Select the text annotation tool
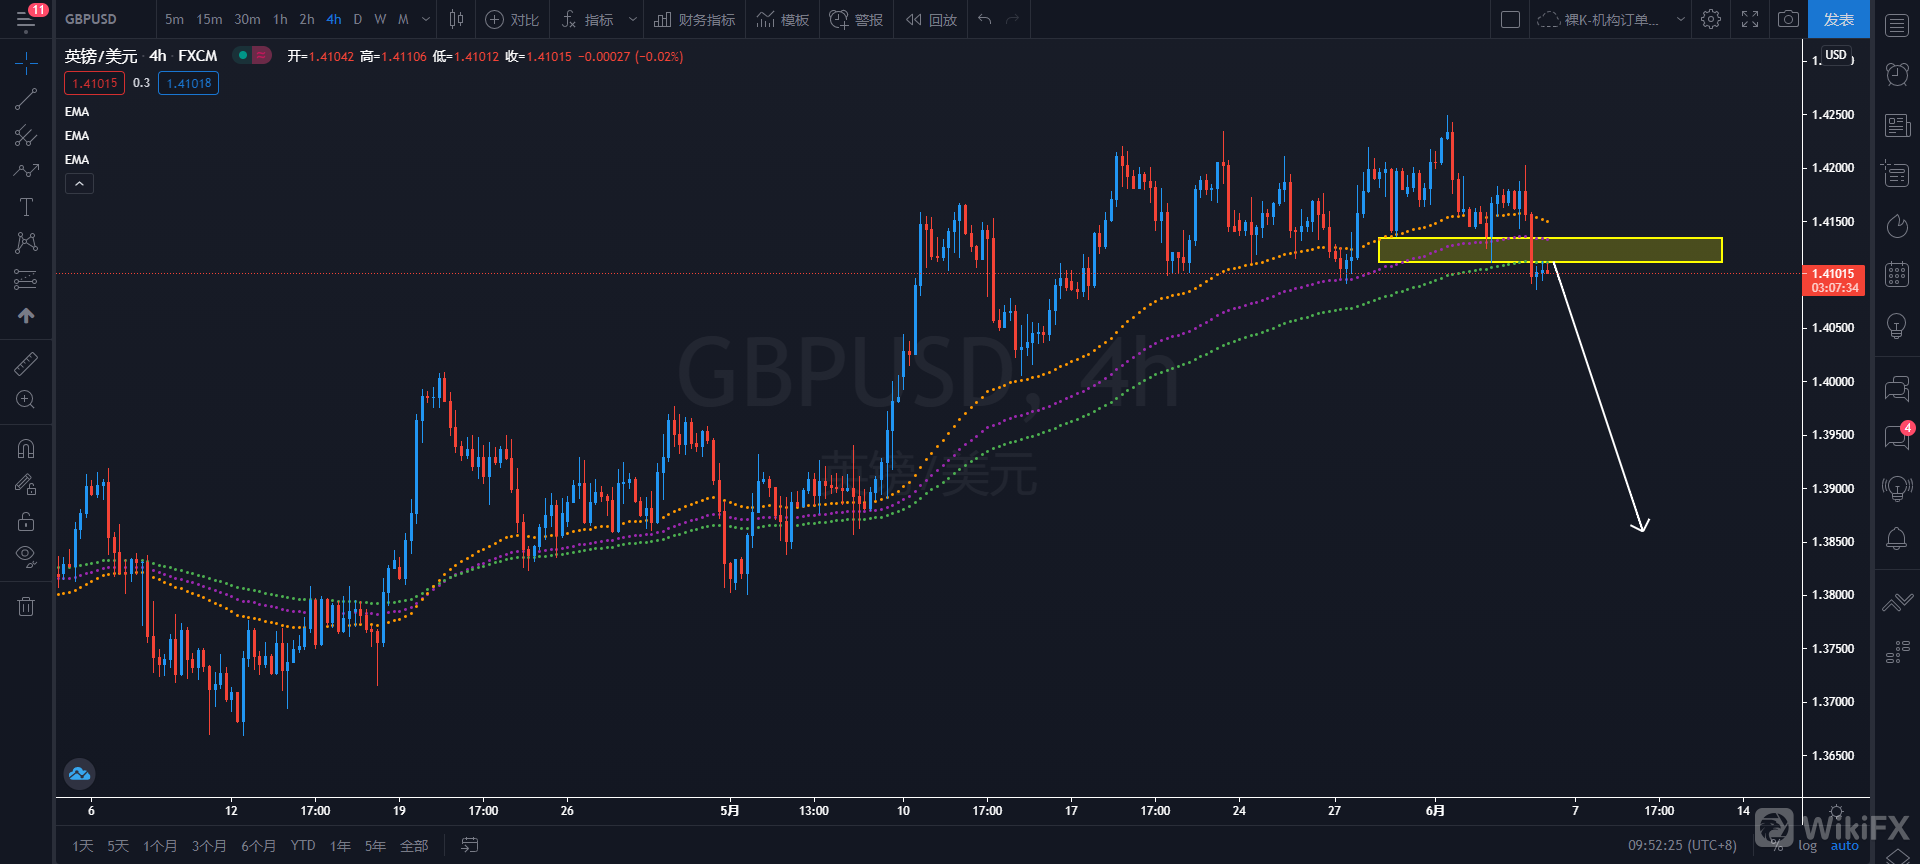The image size is (1920, 864). 26,207
